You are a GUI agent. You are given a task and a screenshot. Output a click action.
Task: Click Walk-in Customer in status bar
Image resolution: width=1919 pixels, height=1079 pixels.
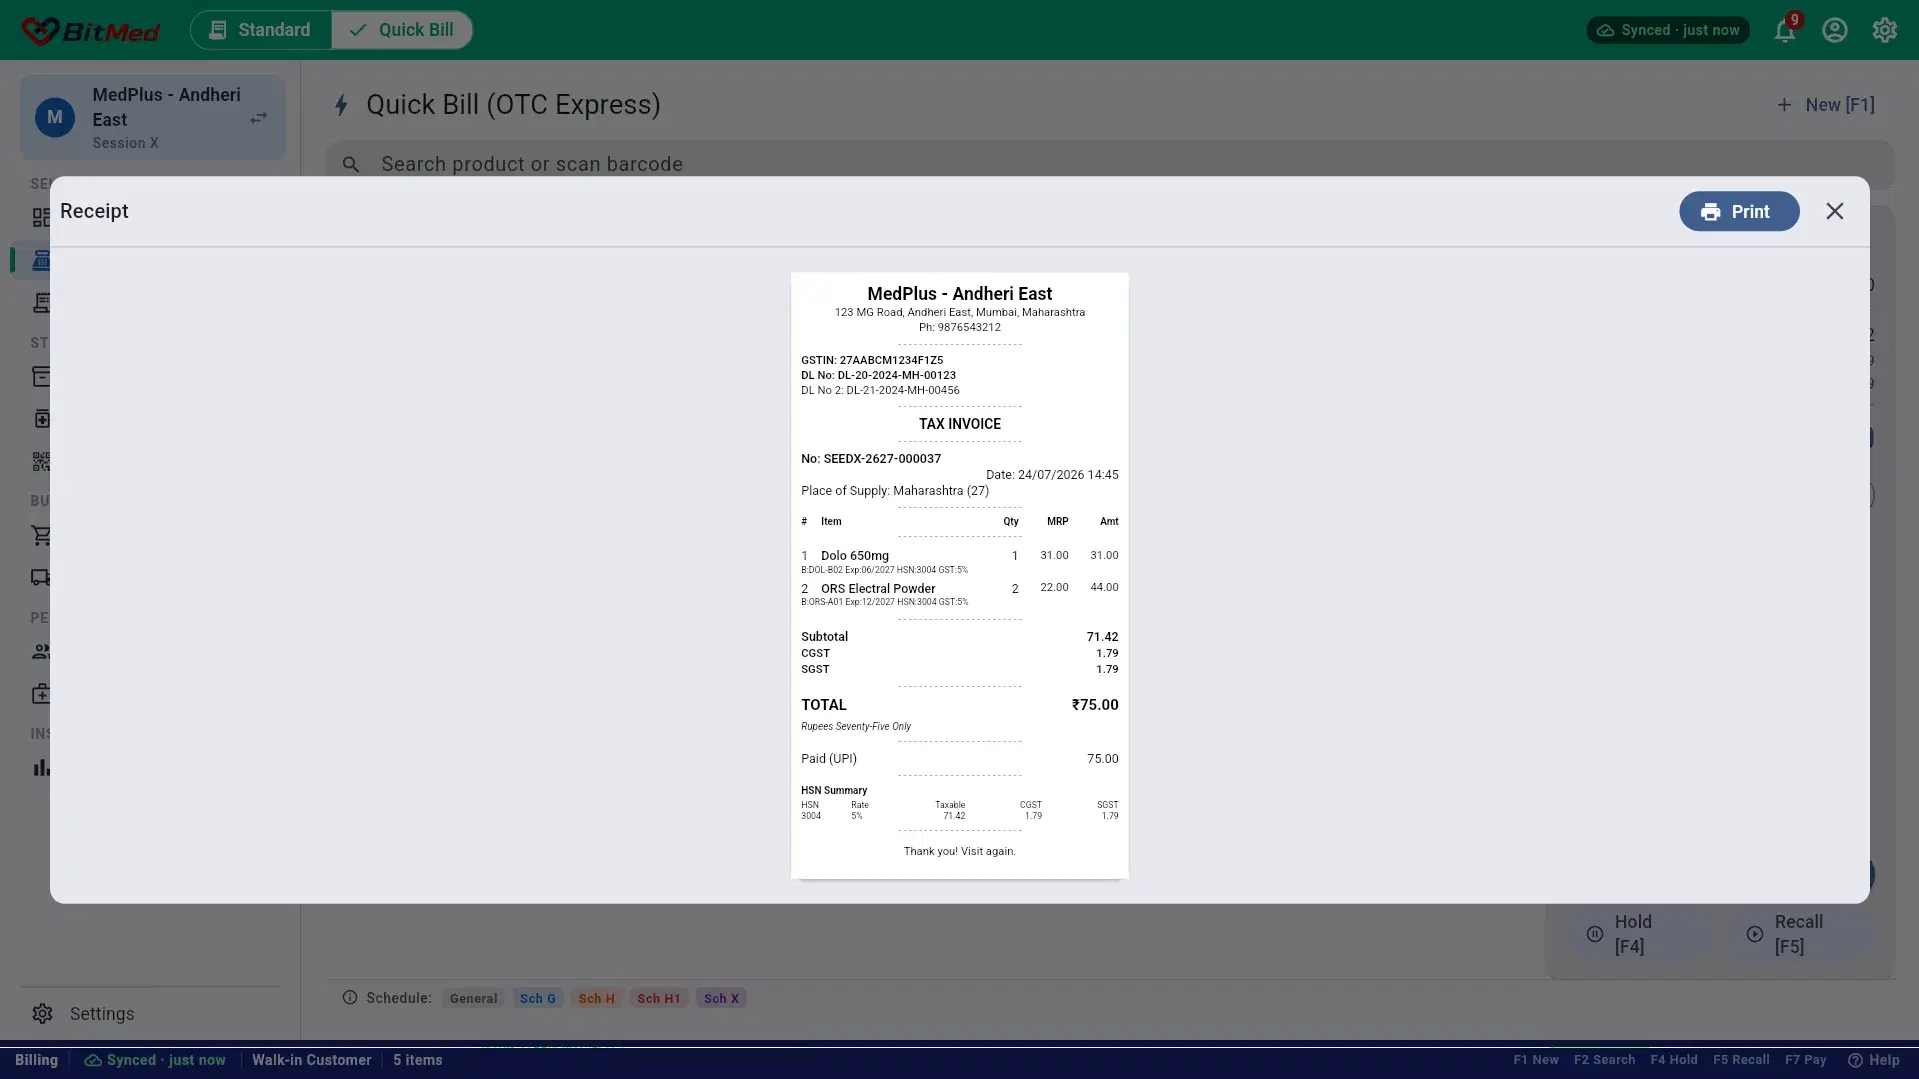pos(311,1060)
